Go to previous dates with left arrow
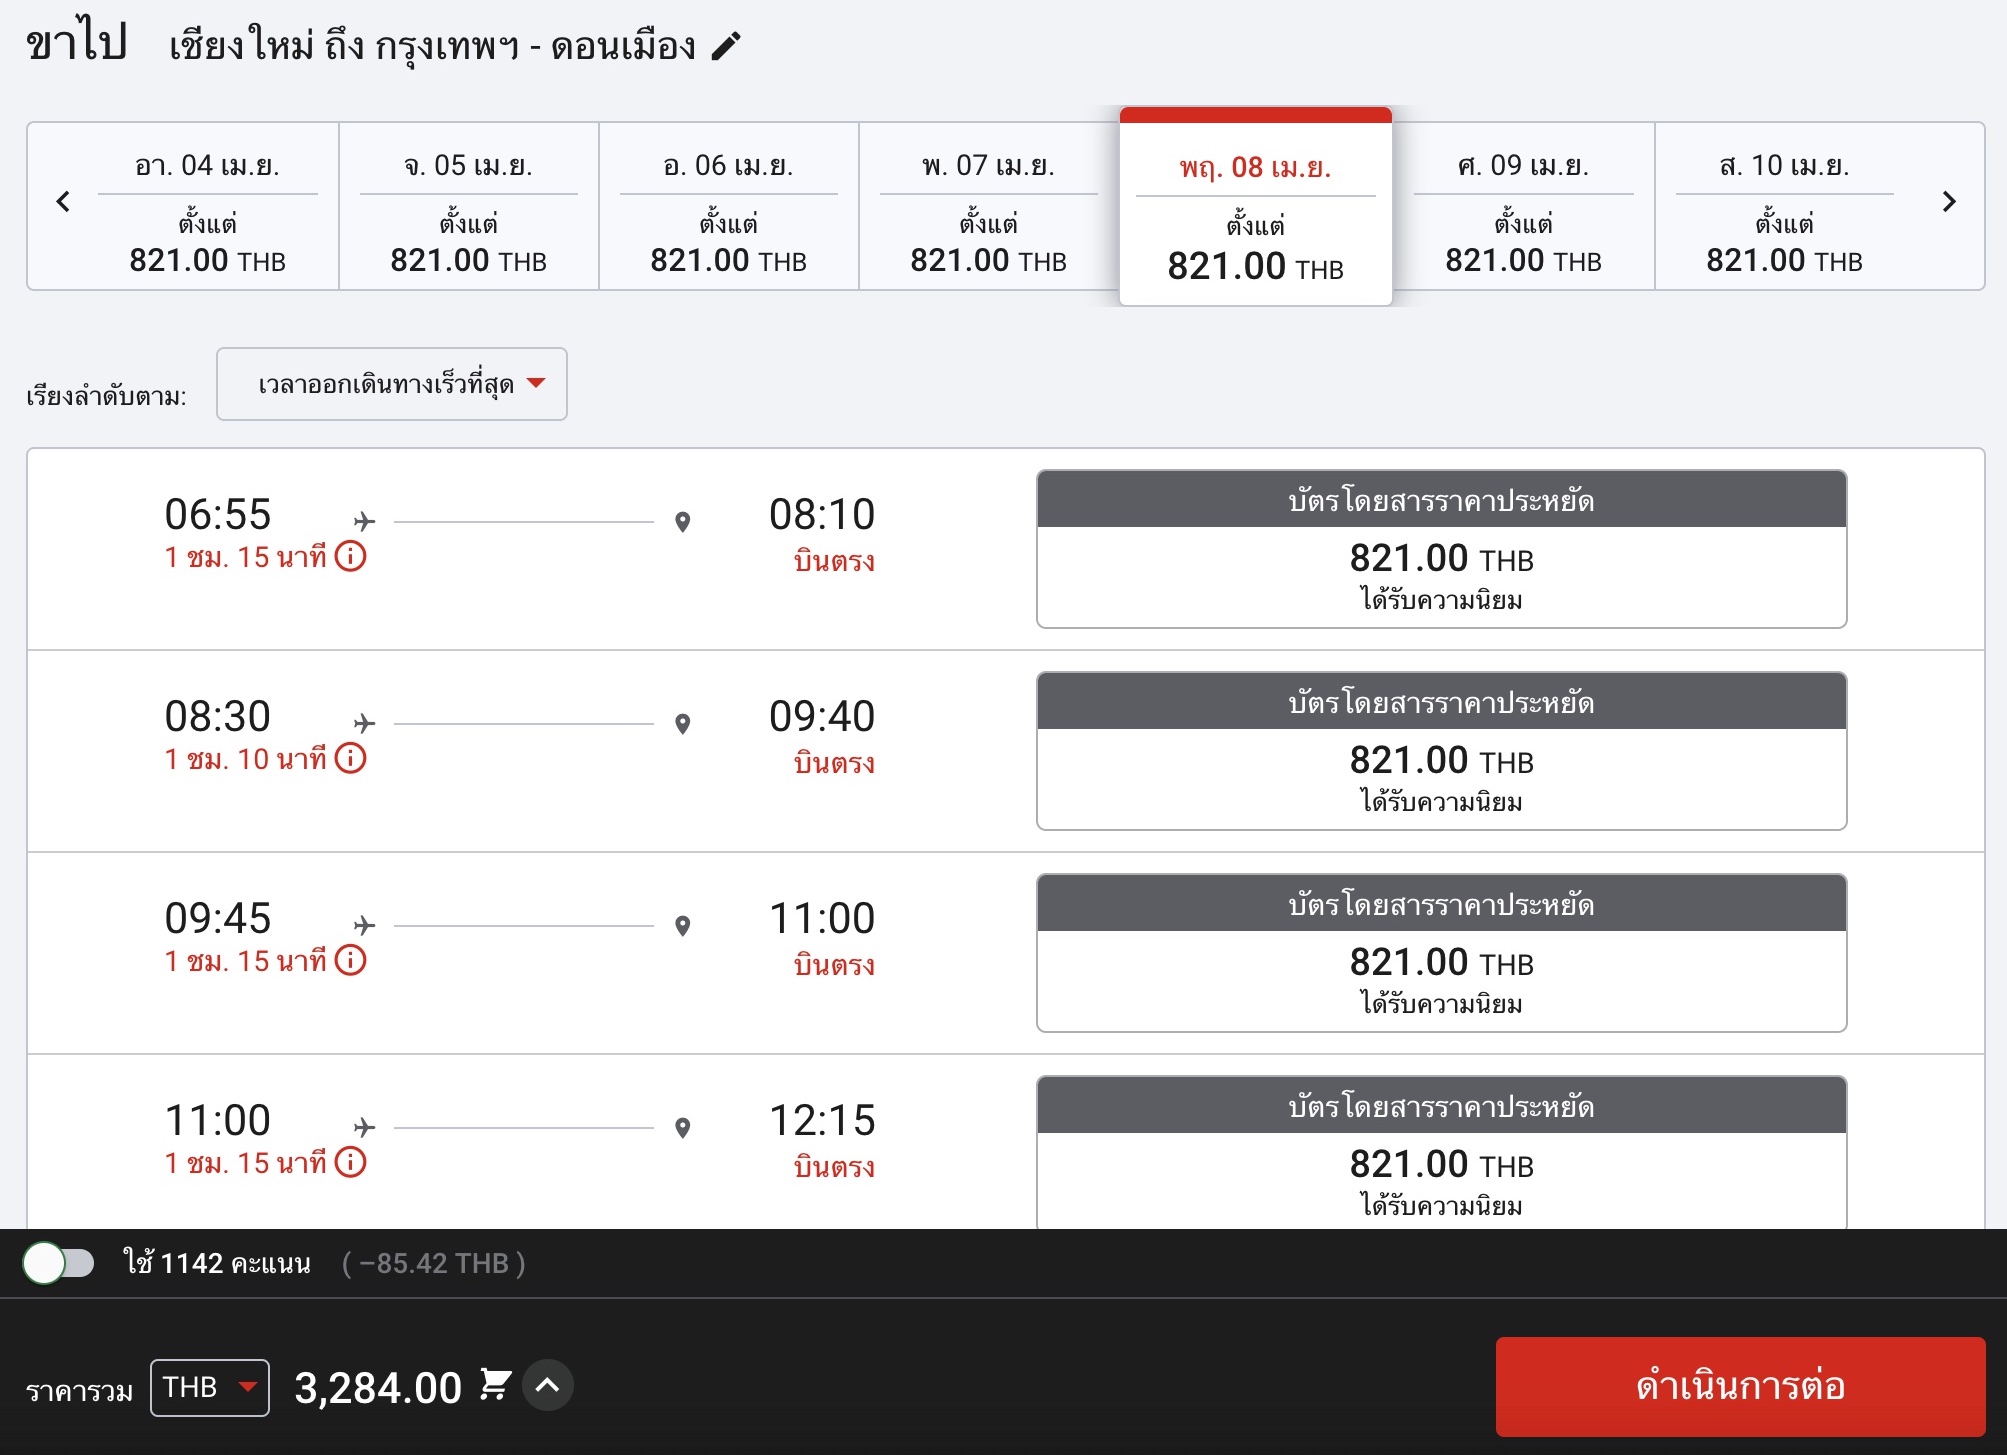The height and width of the screenshot is (1455, 2007). click(63, 202)
